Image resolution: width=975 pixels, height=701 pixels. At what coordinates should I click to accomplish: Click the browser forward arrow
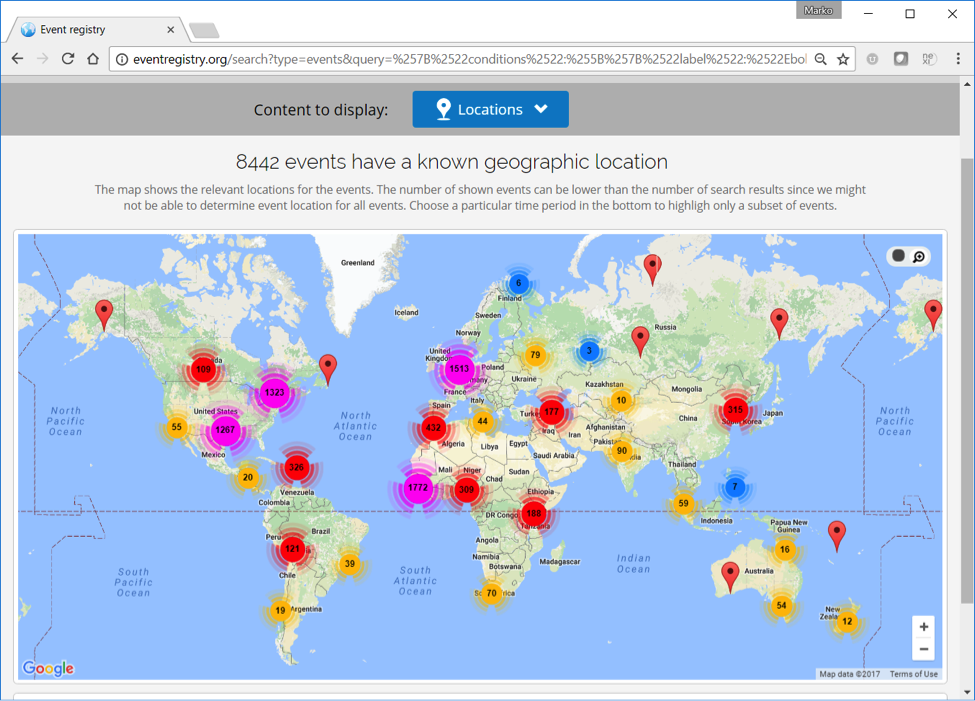[x=42, y=58]
